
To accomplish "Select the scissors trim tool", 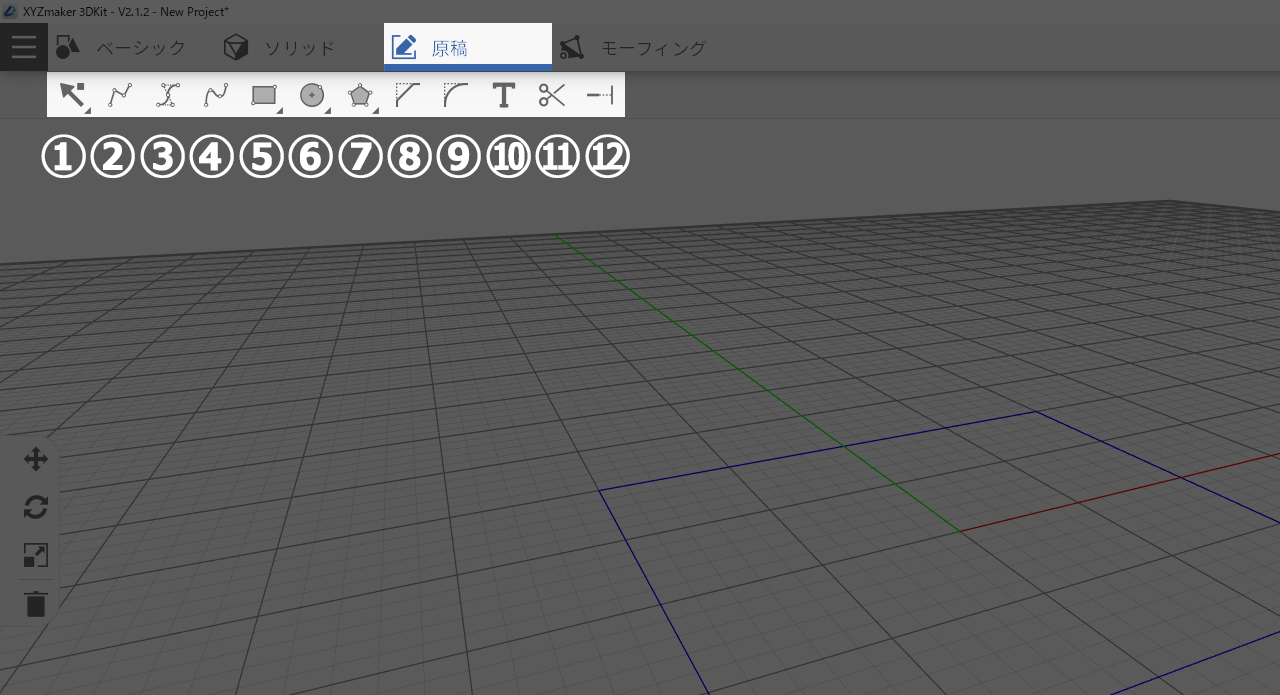I will point(552,95).
